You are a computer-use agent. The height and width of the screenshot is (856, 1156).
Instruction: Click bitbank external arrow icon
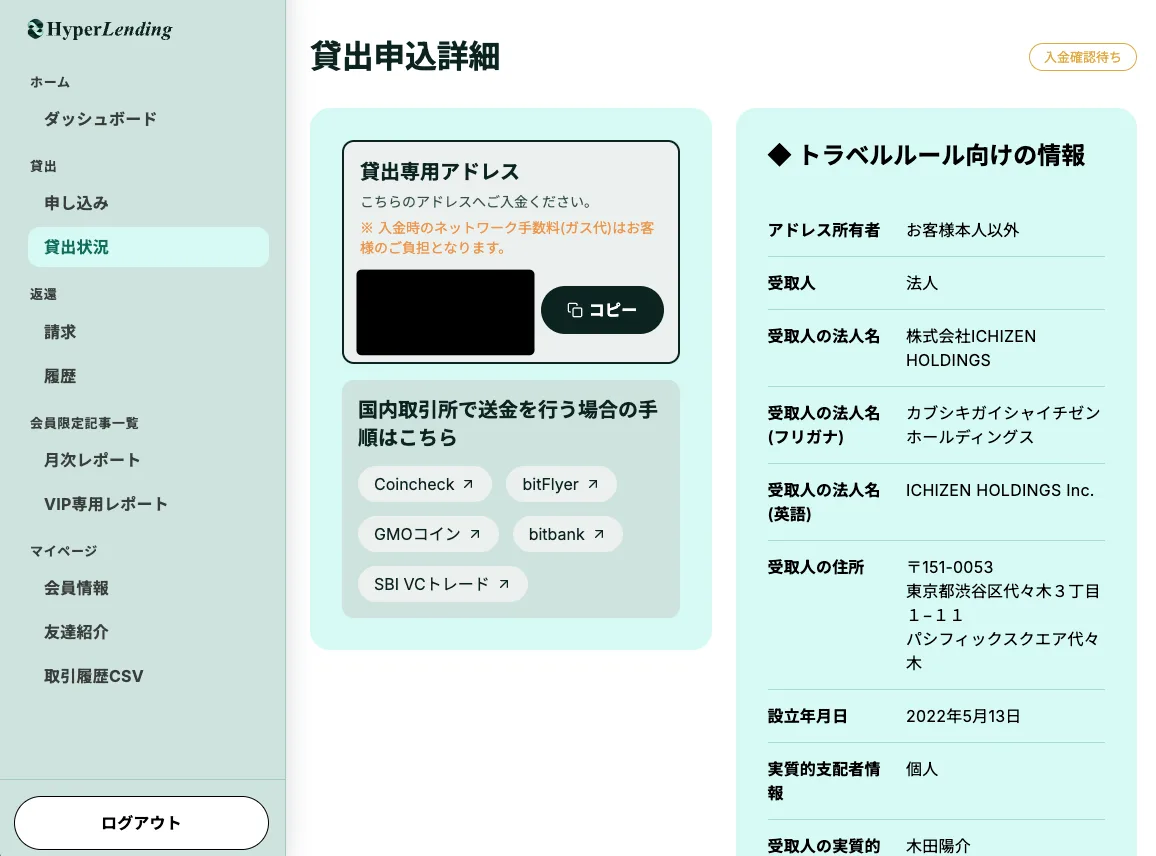pos(599,534)
